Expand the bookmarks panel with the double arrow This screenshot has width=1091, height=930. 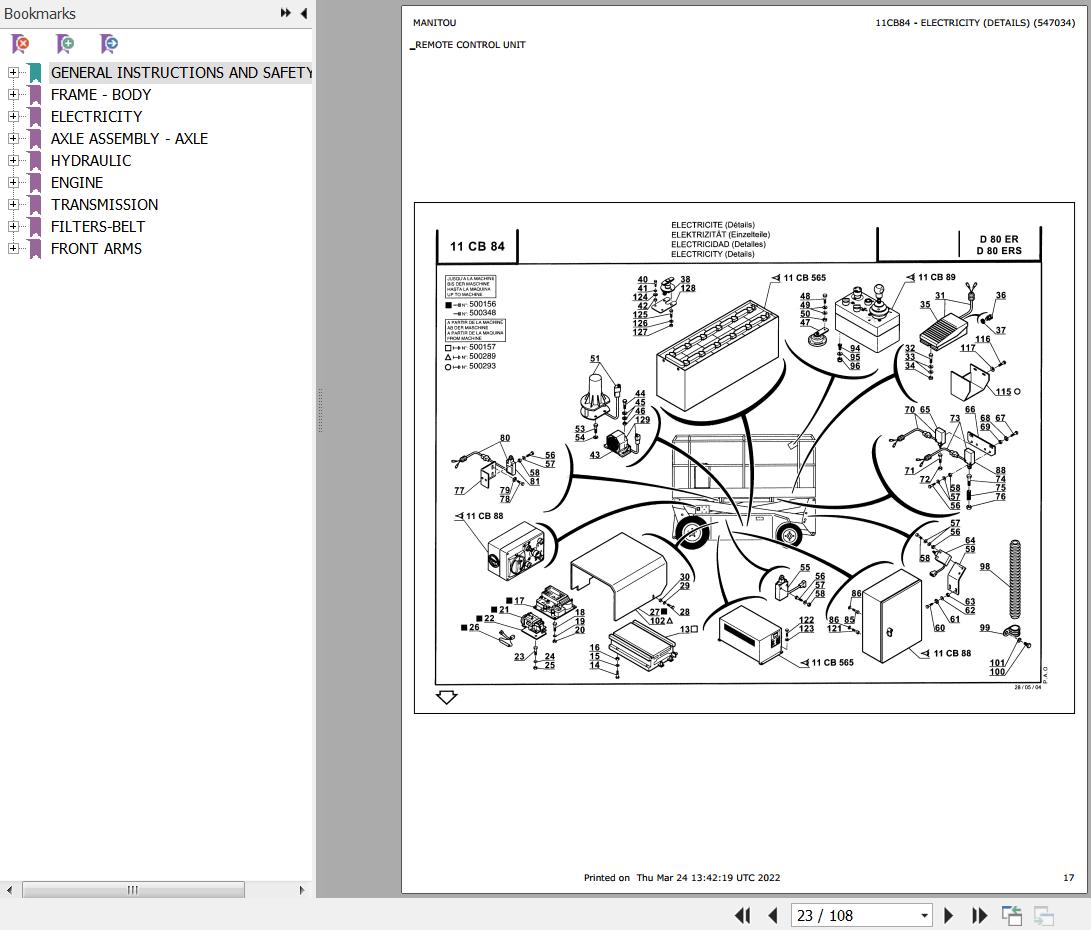[x=285, y=13]
